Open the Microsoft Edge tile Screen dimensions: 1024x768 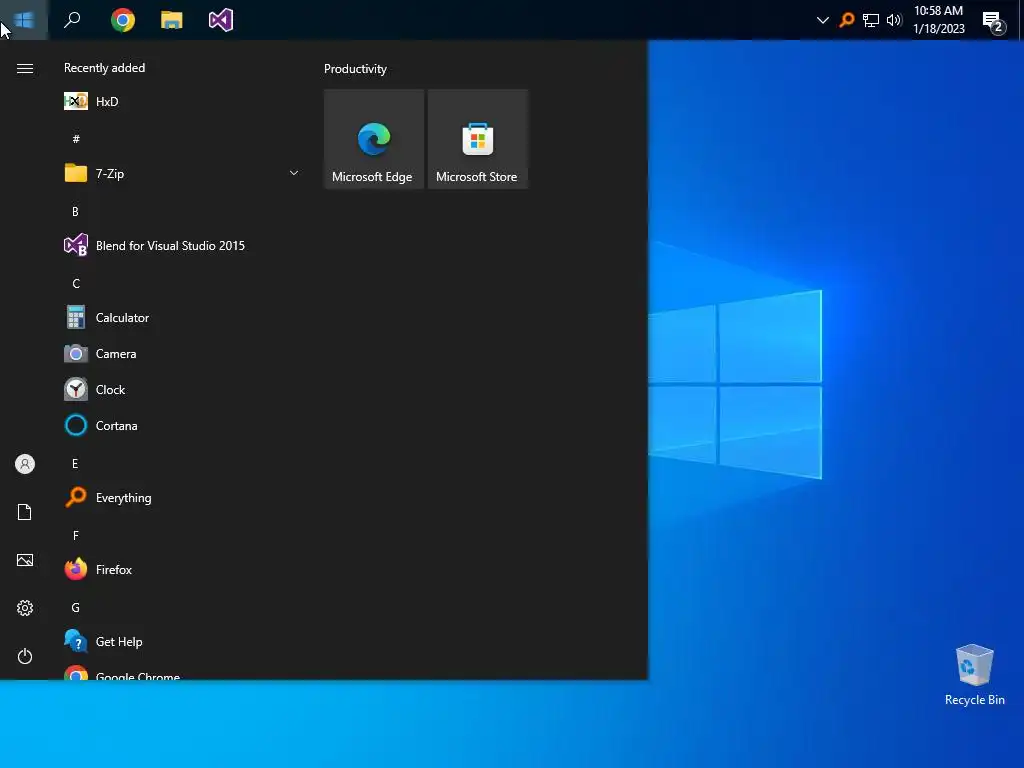pos(374,139)
